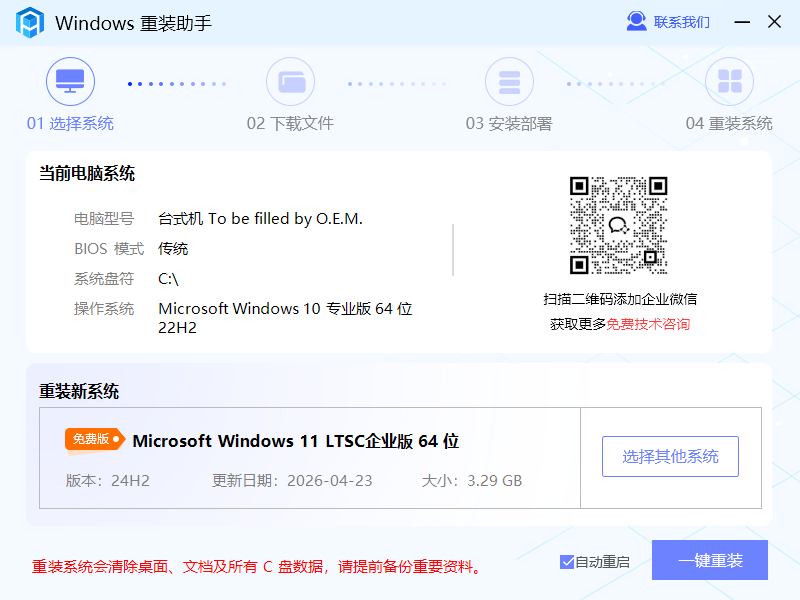Screen dimensions: 800x600
Task: Click the 更新日期: 2026-04-23 text
Action: click(292, 481)
